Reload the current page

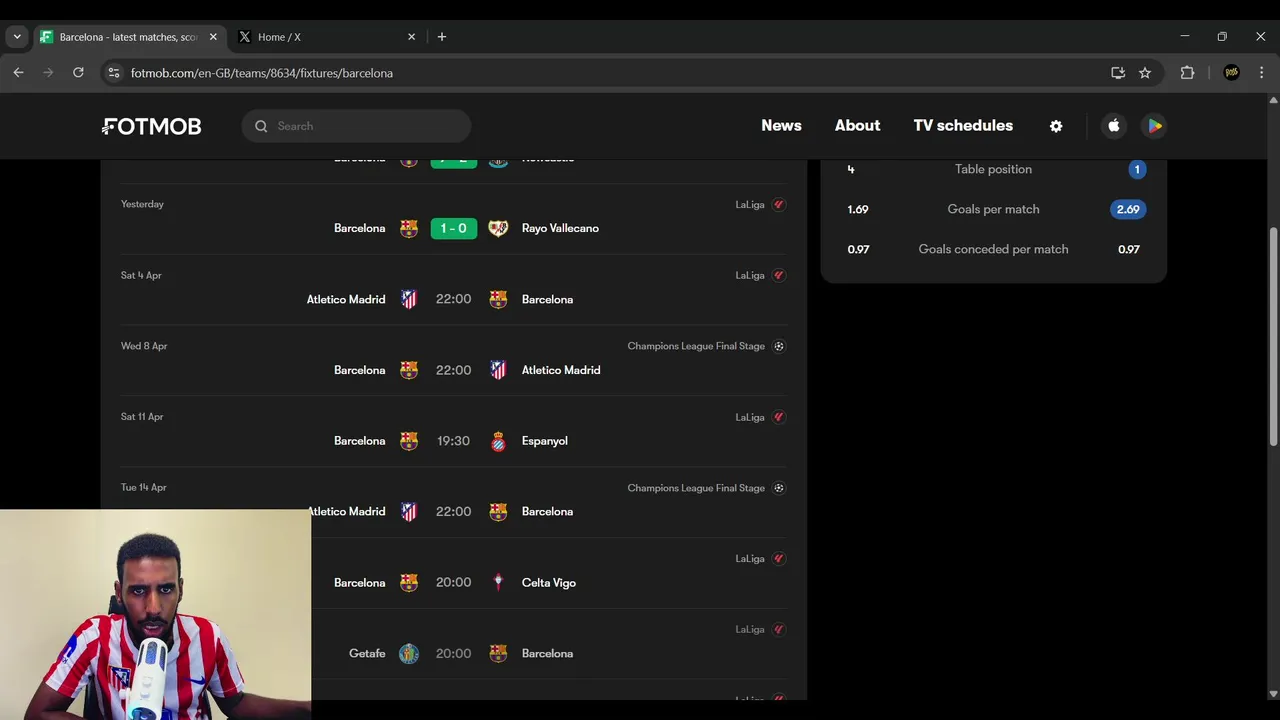(x=78, y=73)
